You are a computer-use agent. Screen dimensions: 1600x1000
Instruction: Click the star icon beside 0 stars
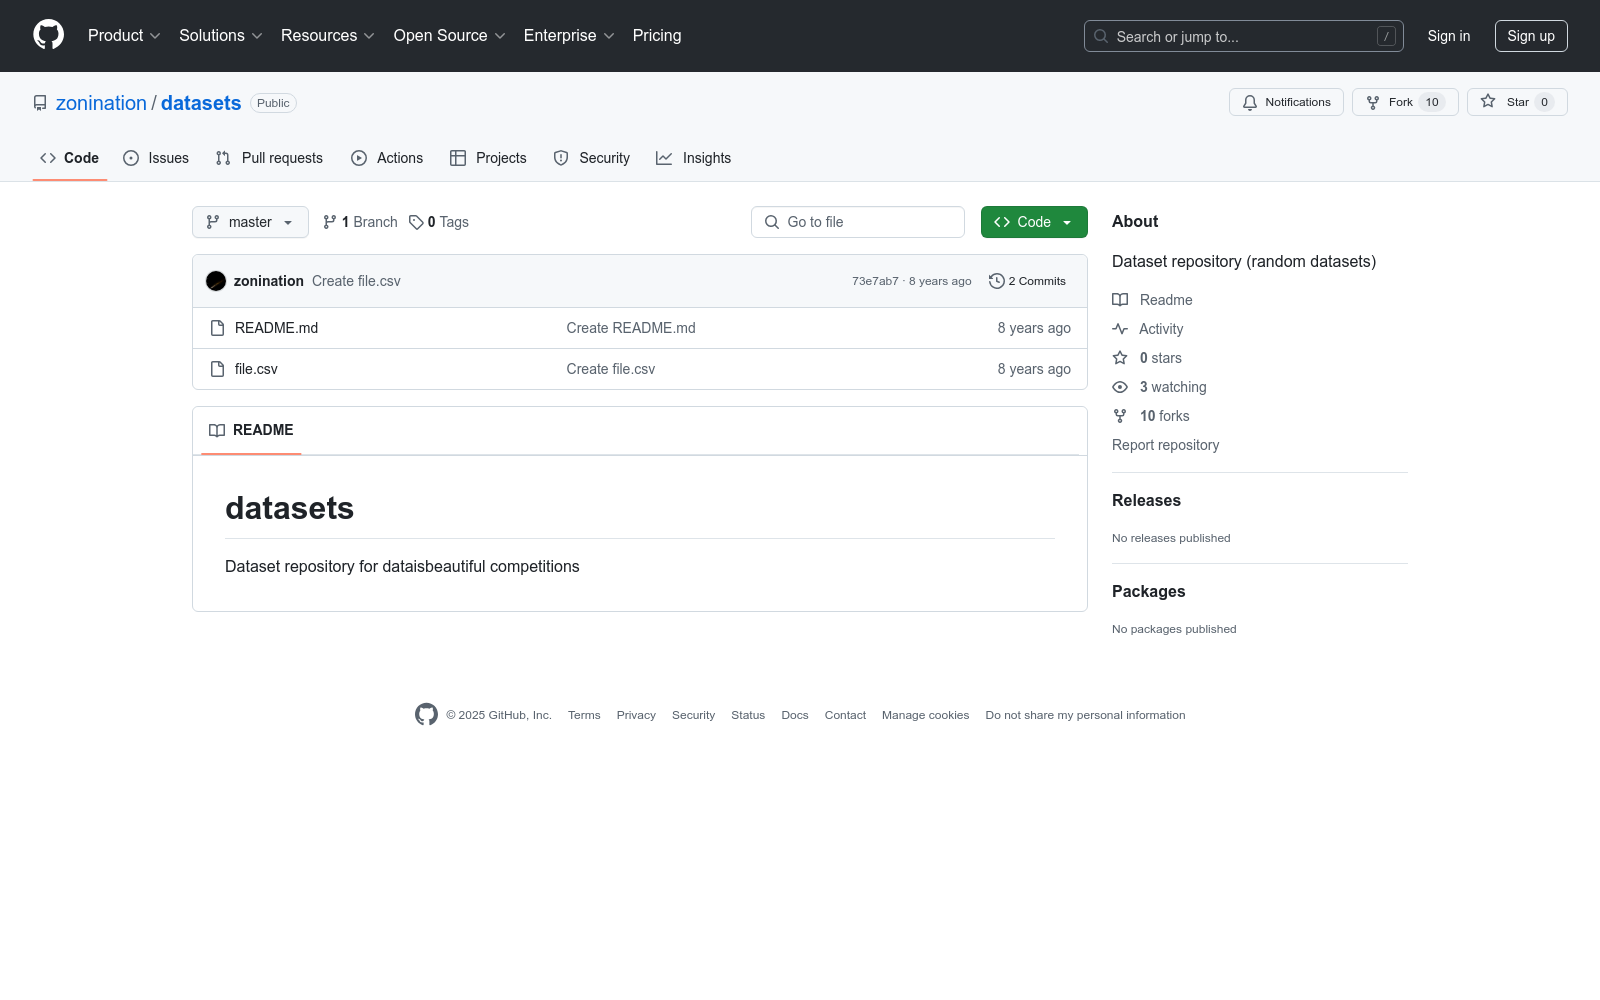(1120, 358)
